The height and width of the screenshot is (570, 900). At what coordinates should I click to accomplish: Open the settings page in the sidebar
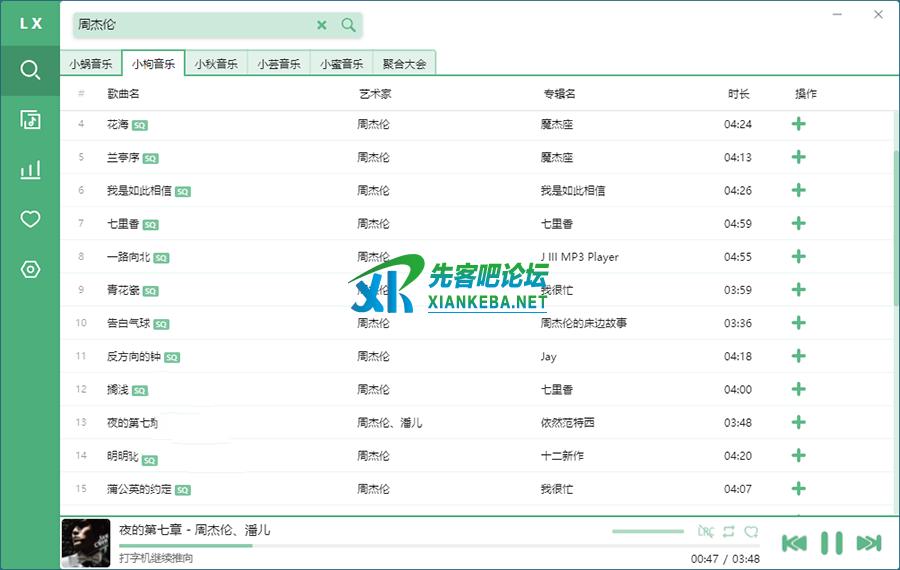pos(30,269)
